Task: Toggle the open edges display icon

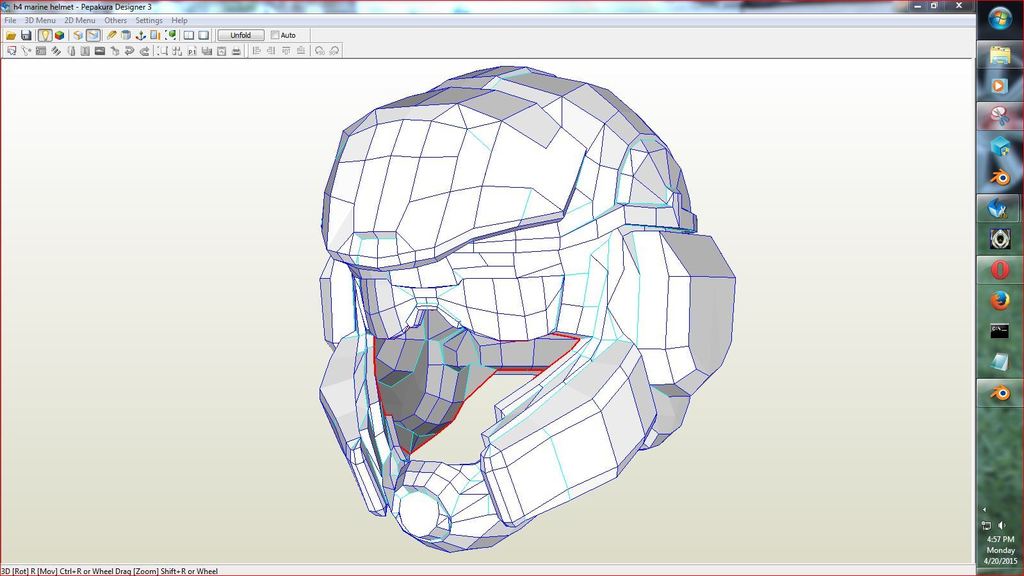Action: 93,35
